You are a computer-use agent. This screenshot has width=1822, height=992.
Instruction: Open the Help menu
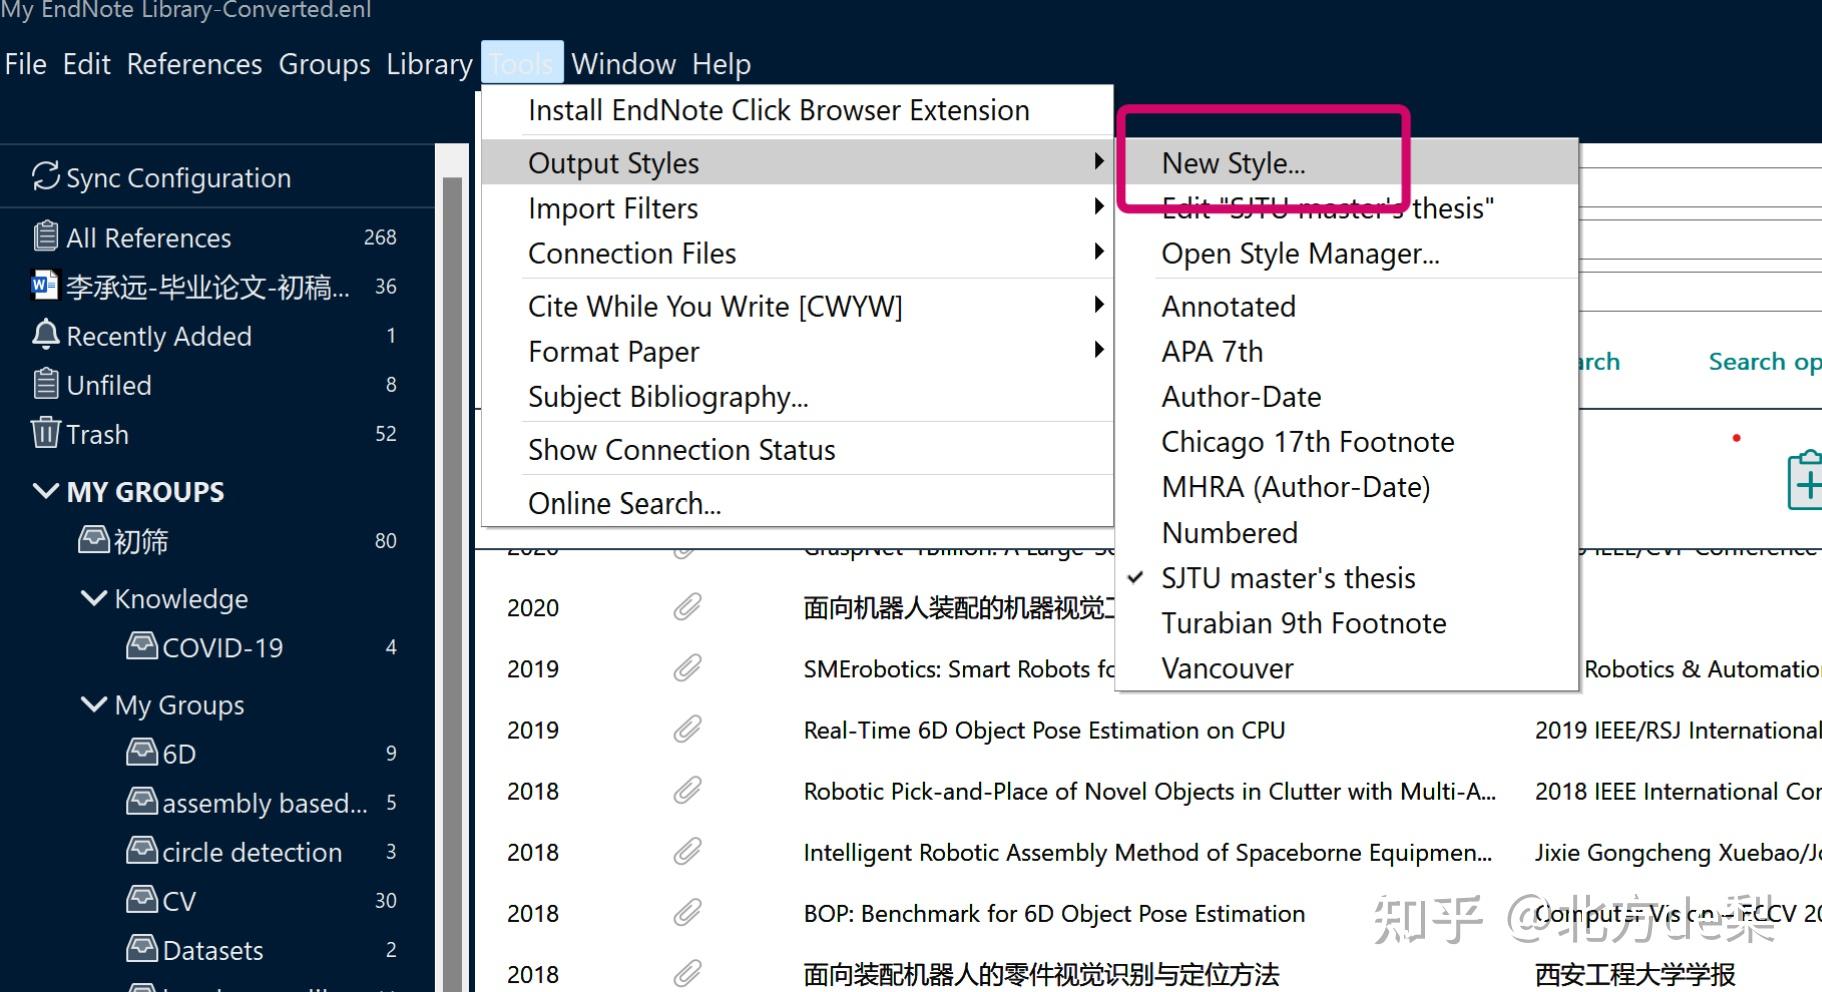pyautogui.click(x=721, y=64)
